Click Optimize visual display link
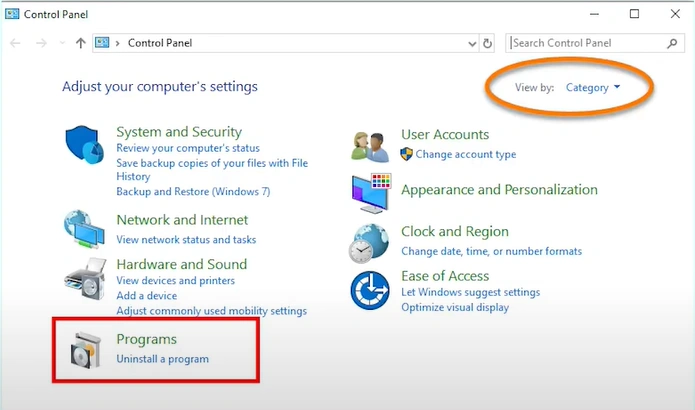The image size is (695, 410). coord(455,307)
